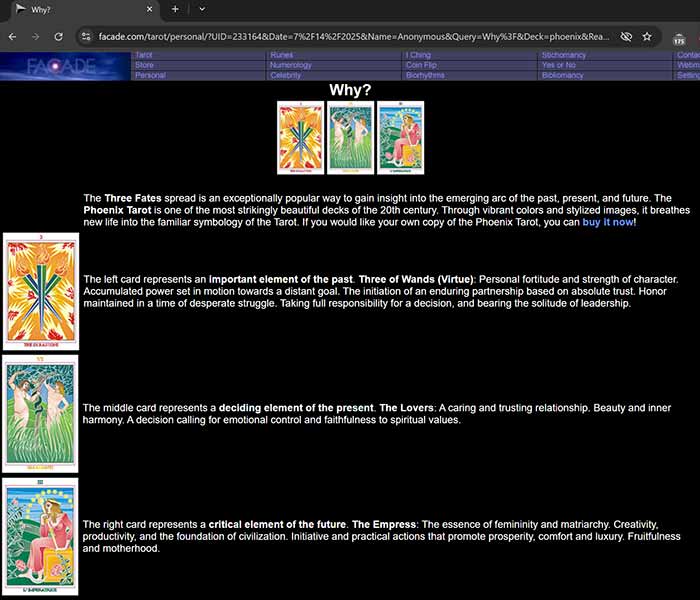
Task: Go to the Biorhythms section
Action: coord(425,75)
